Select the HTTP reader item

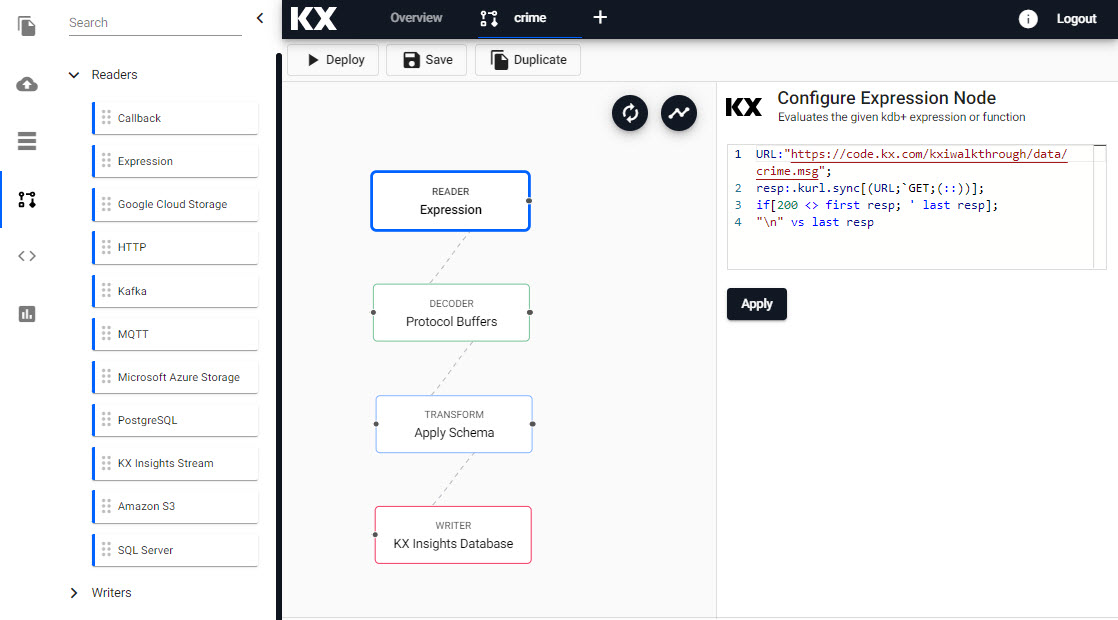(x=175, y=247)
